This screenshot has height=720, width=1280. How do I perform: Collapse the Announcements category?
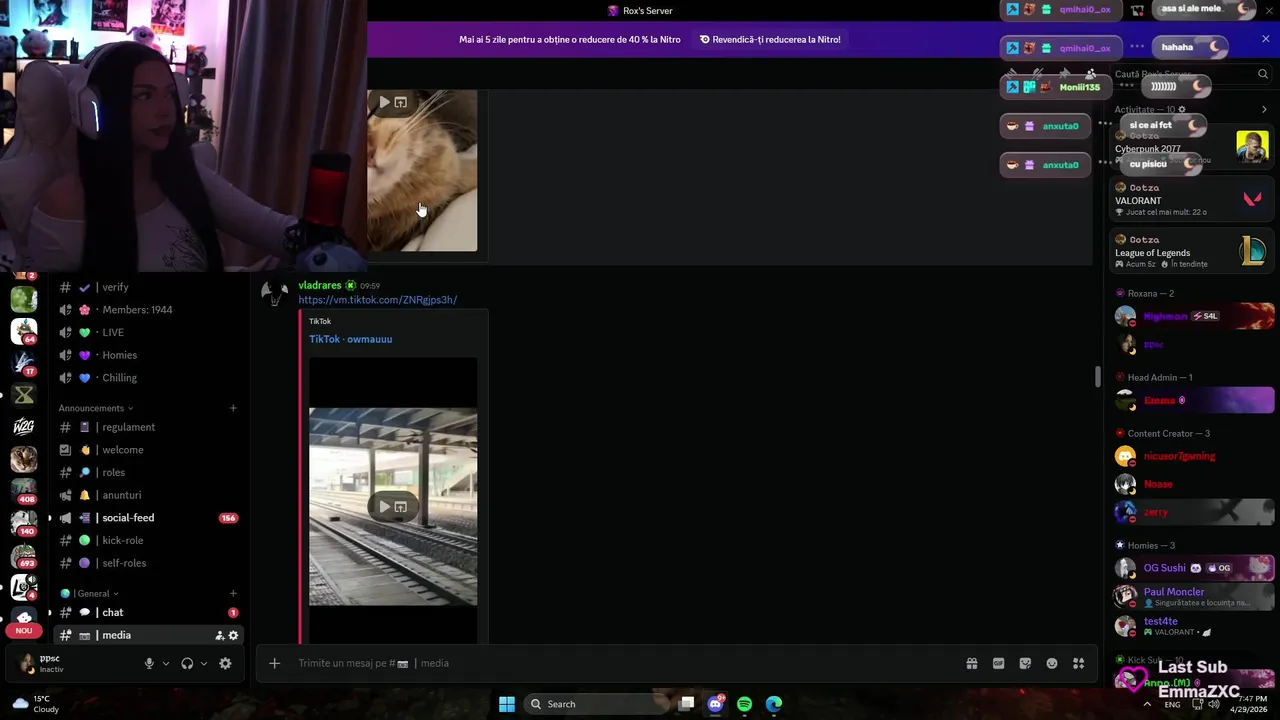[x=95, y=408]
